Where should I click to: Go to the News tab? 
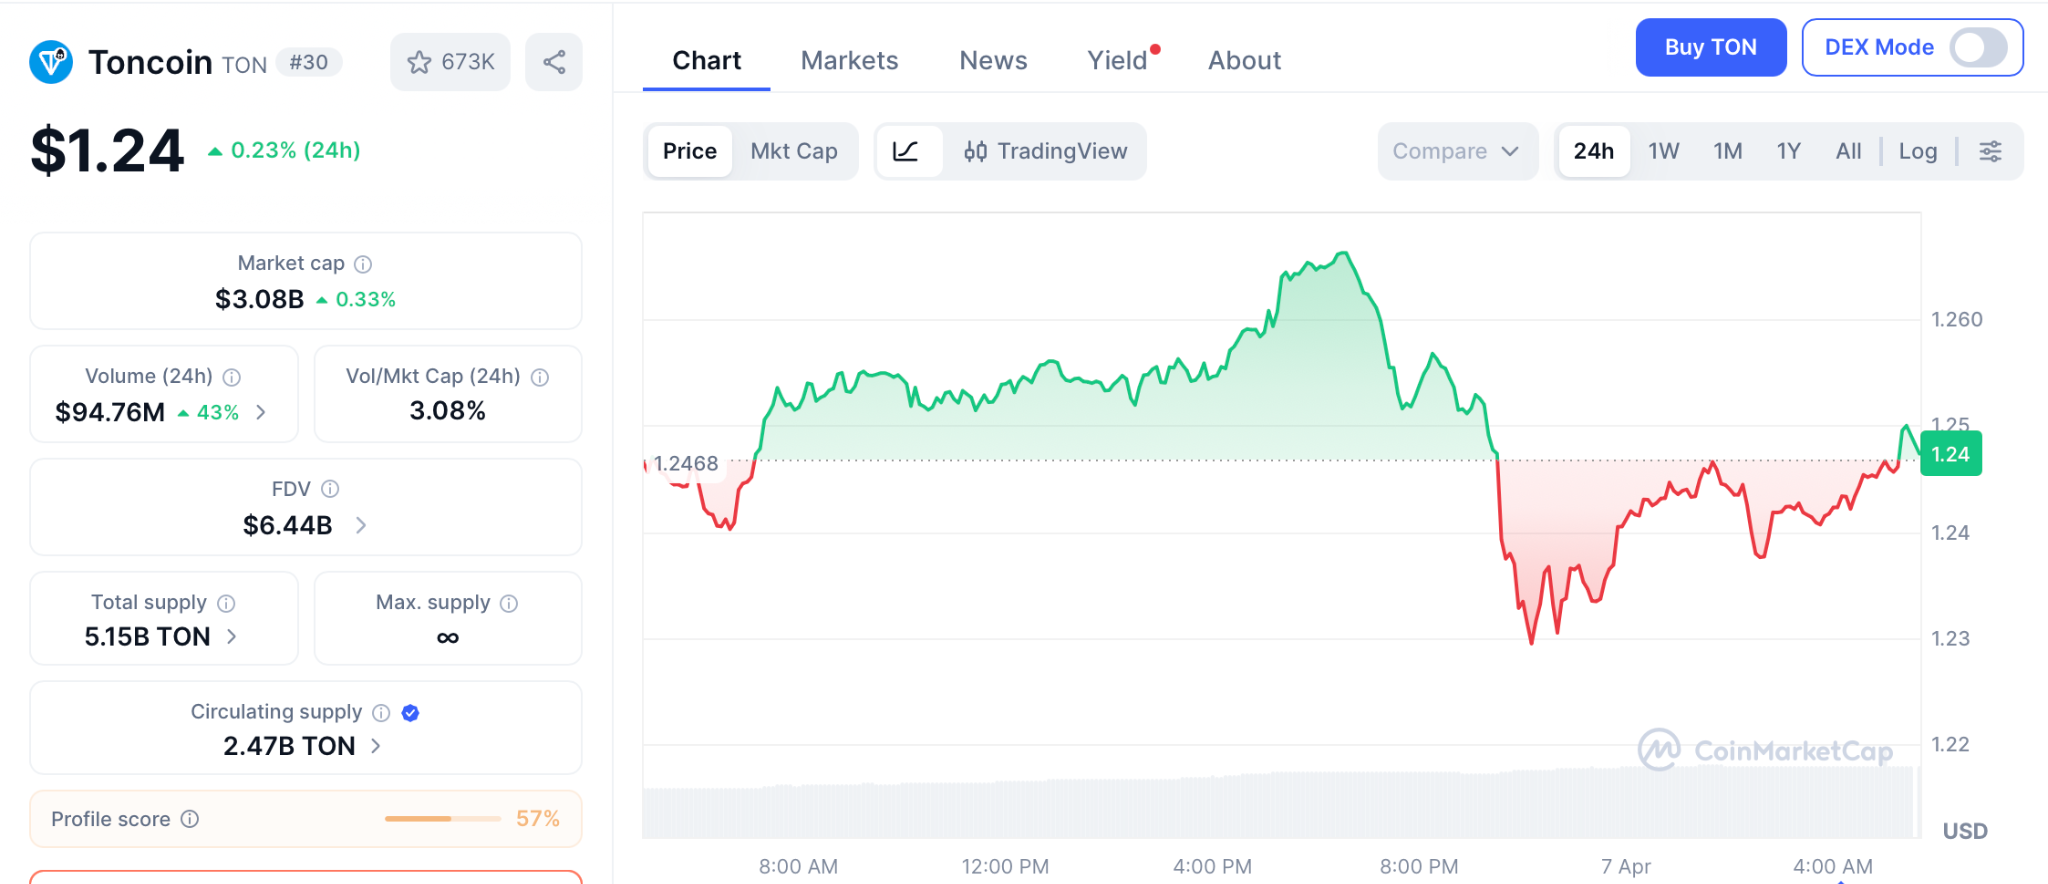[x=993, y=61]
